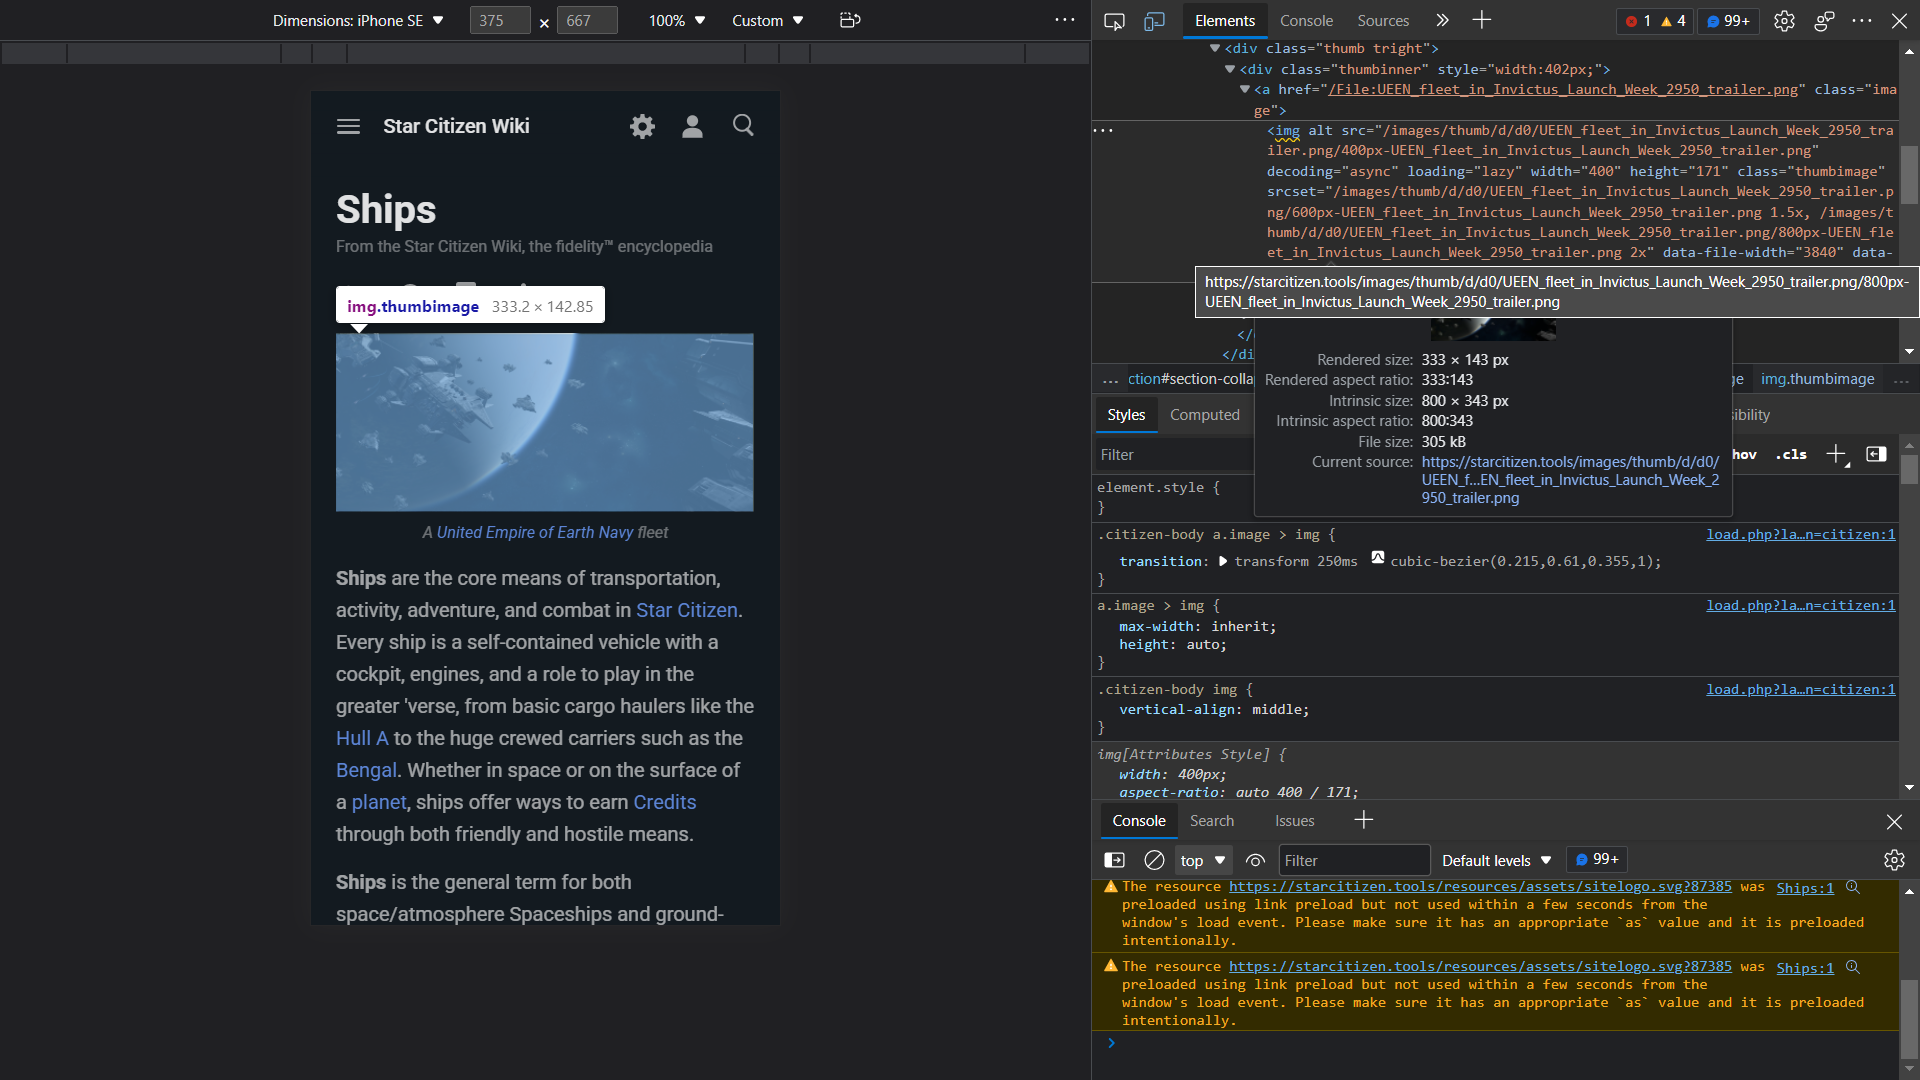This screenshot has height=1080, width=1920.
Task: Open the load.php stylesheet link
Action: [1799, 534]
